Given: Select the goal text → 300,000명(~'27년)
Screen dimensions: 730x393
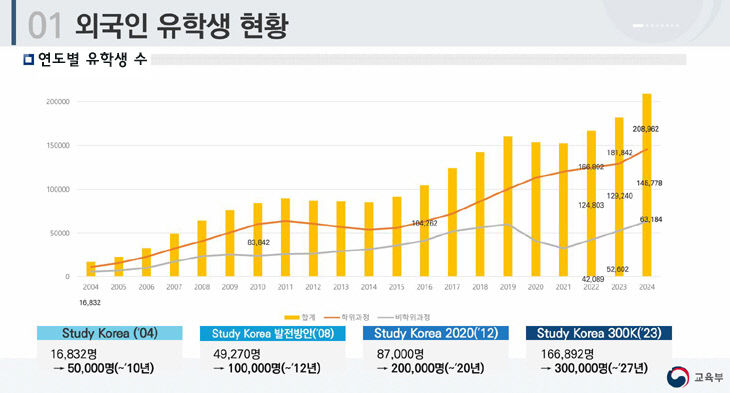Looking at the screenshot, I should click(594, 368).
